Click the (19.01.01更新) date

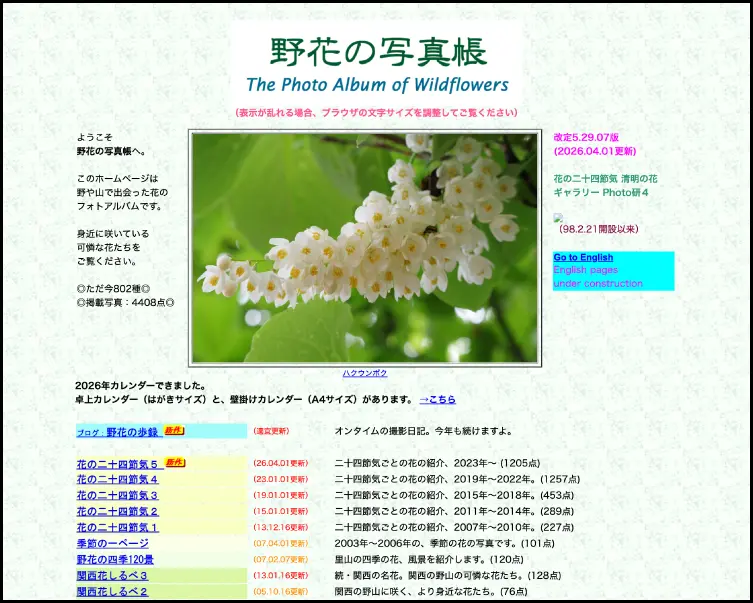point(280,495)
